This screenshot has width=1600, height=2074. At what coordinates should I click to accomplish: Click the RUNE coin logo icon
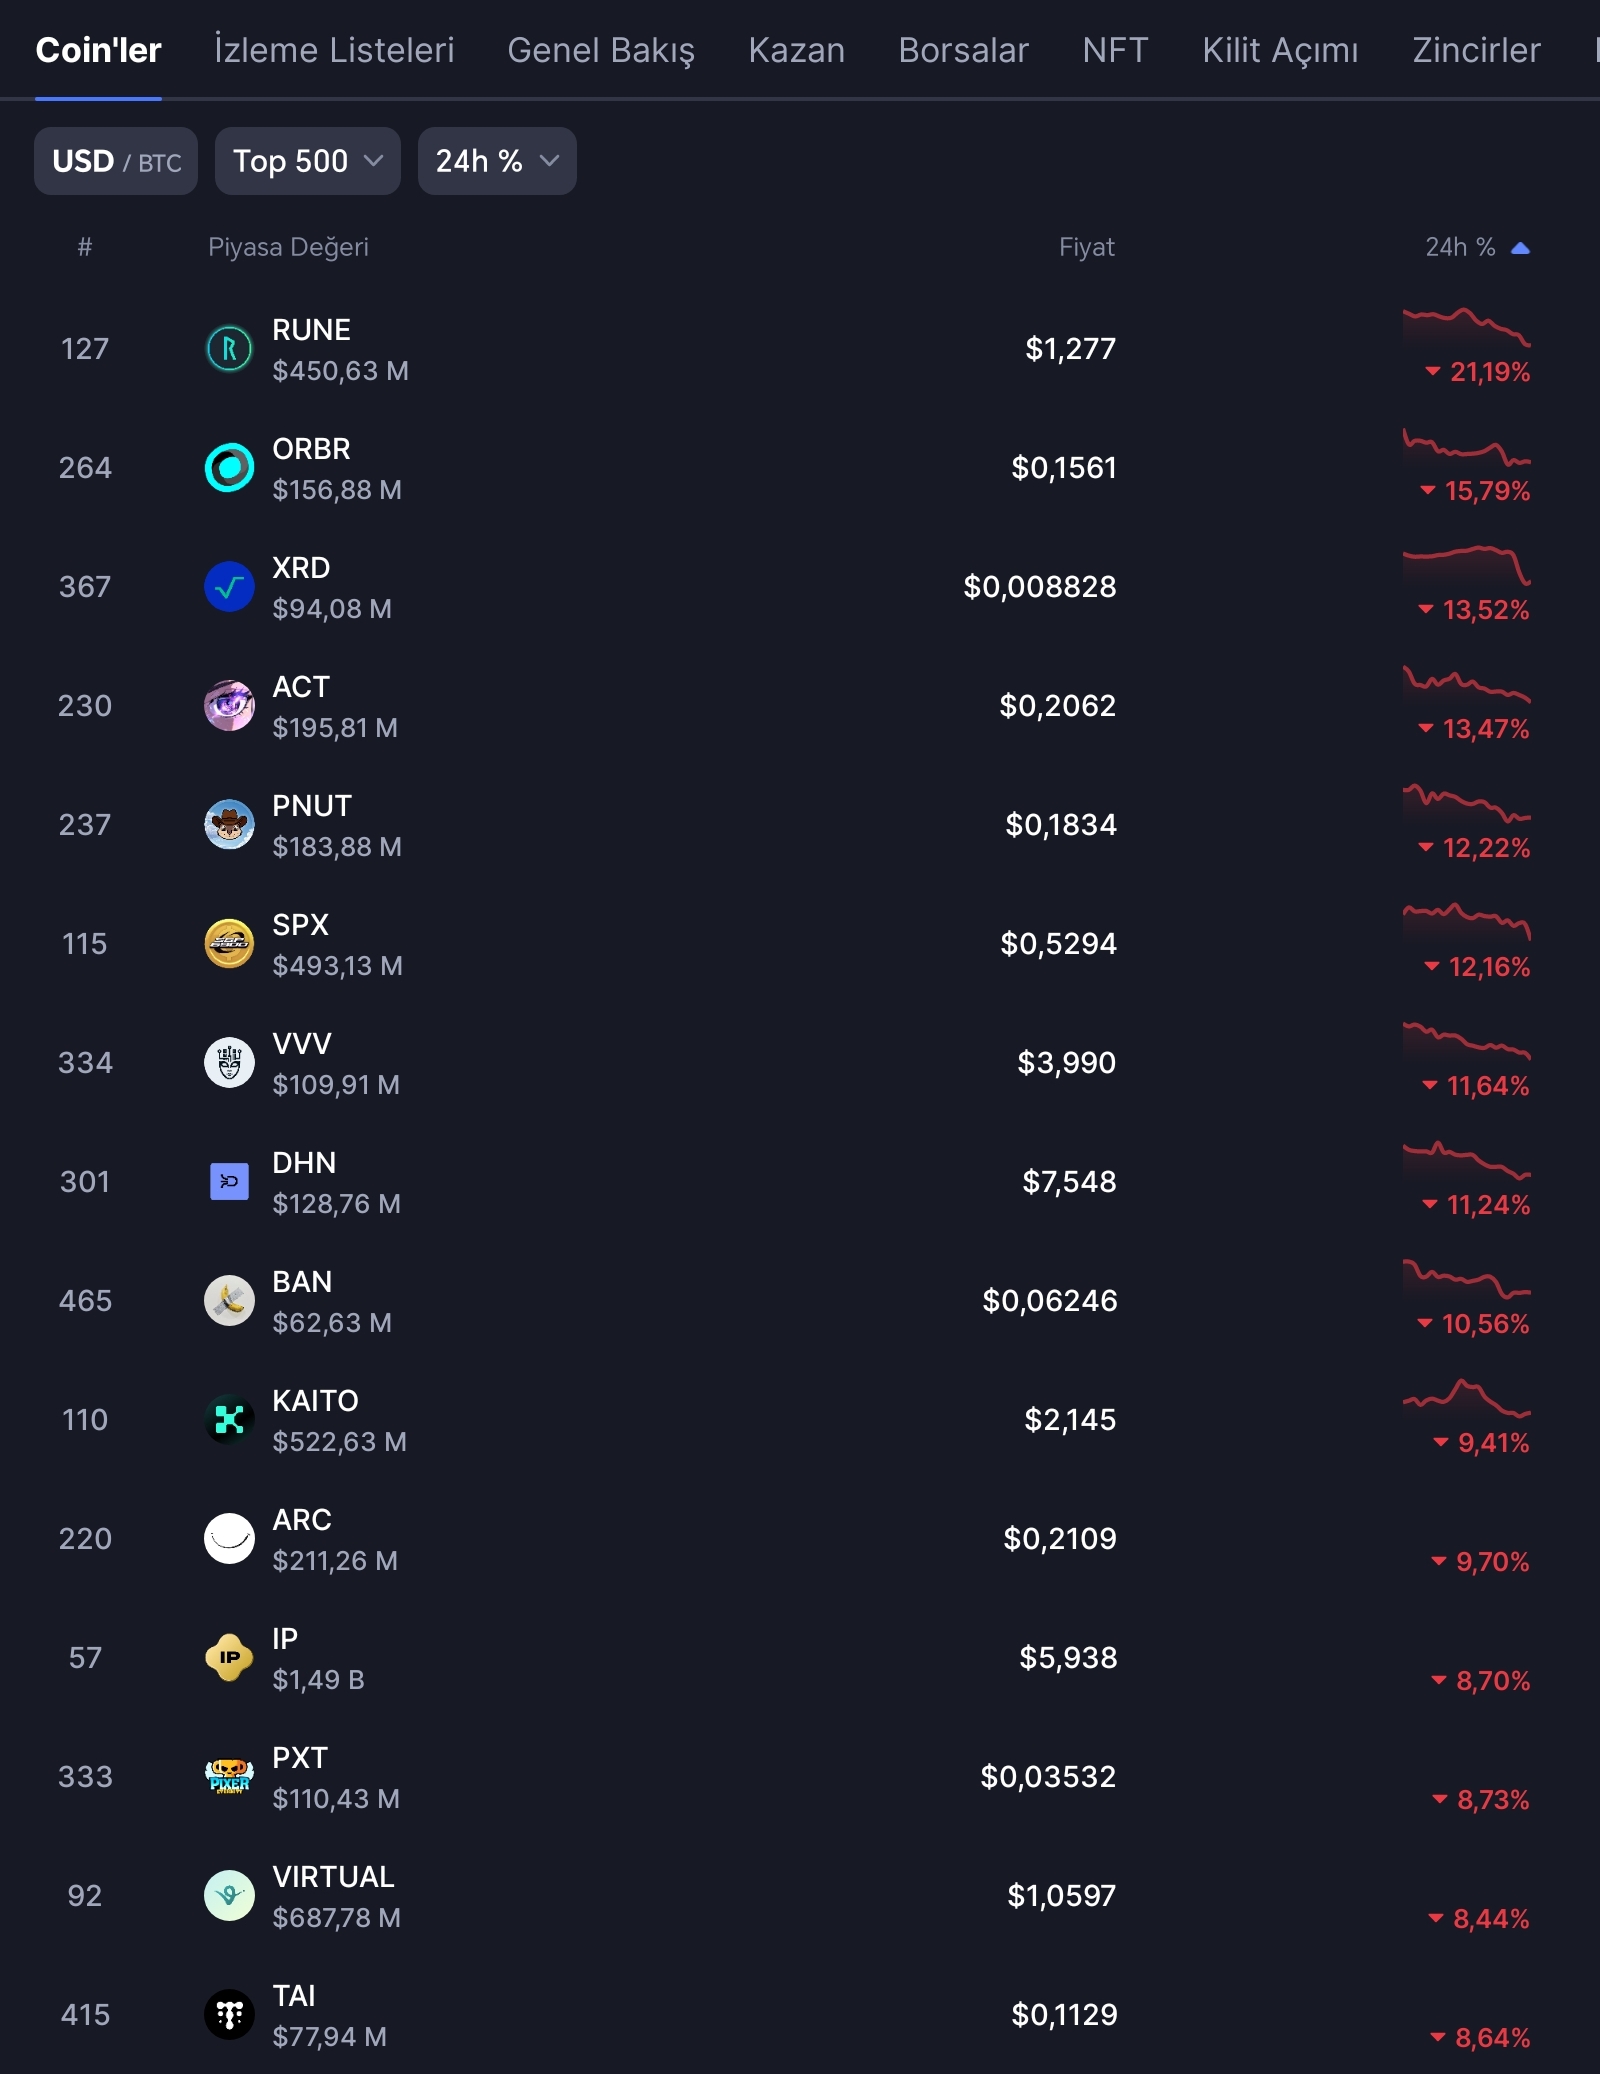click(x=229, y=349)
